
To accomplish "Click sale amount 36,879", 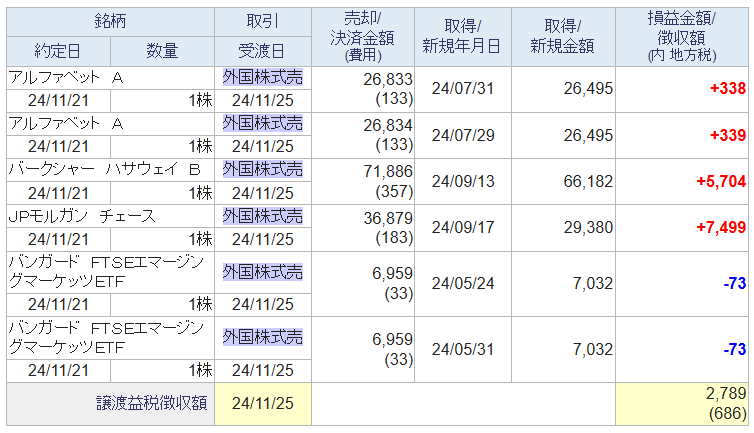I will pyautogui.click(x=388, y=218).
